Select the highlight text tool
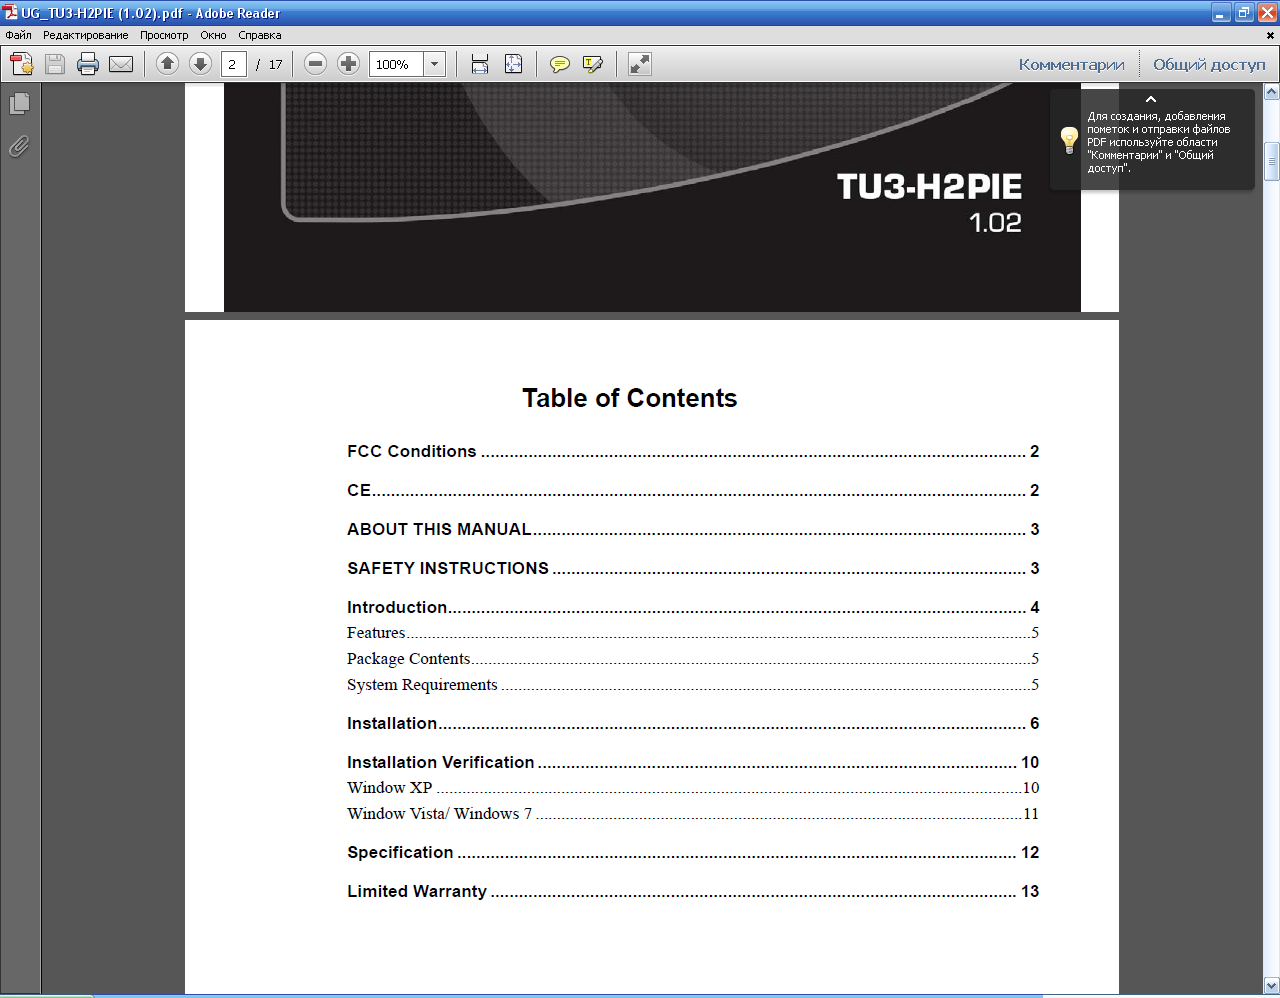 [x=593, y=65]
